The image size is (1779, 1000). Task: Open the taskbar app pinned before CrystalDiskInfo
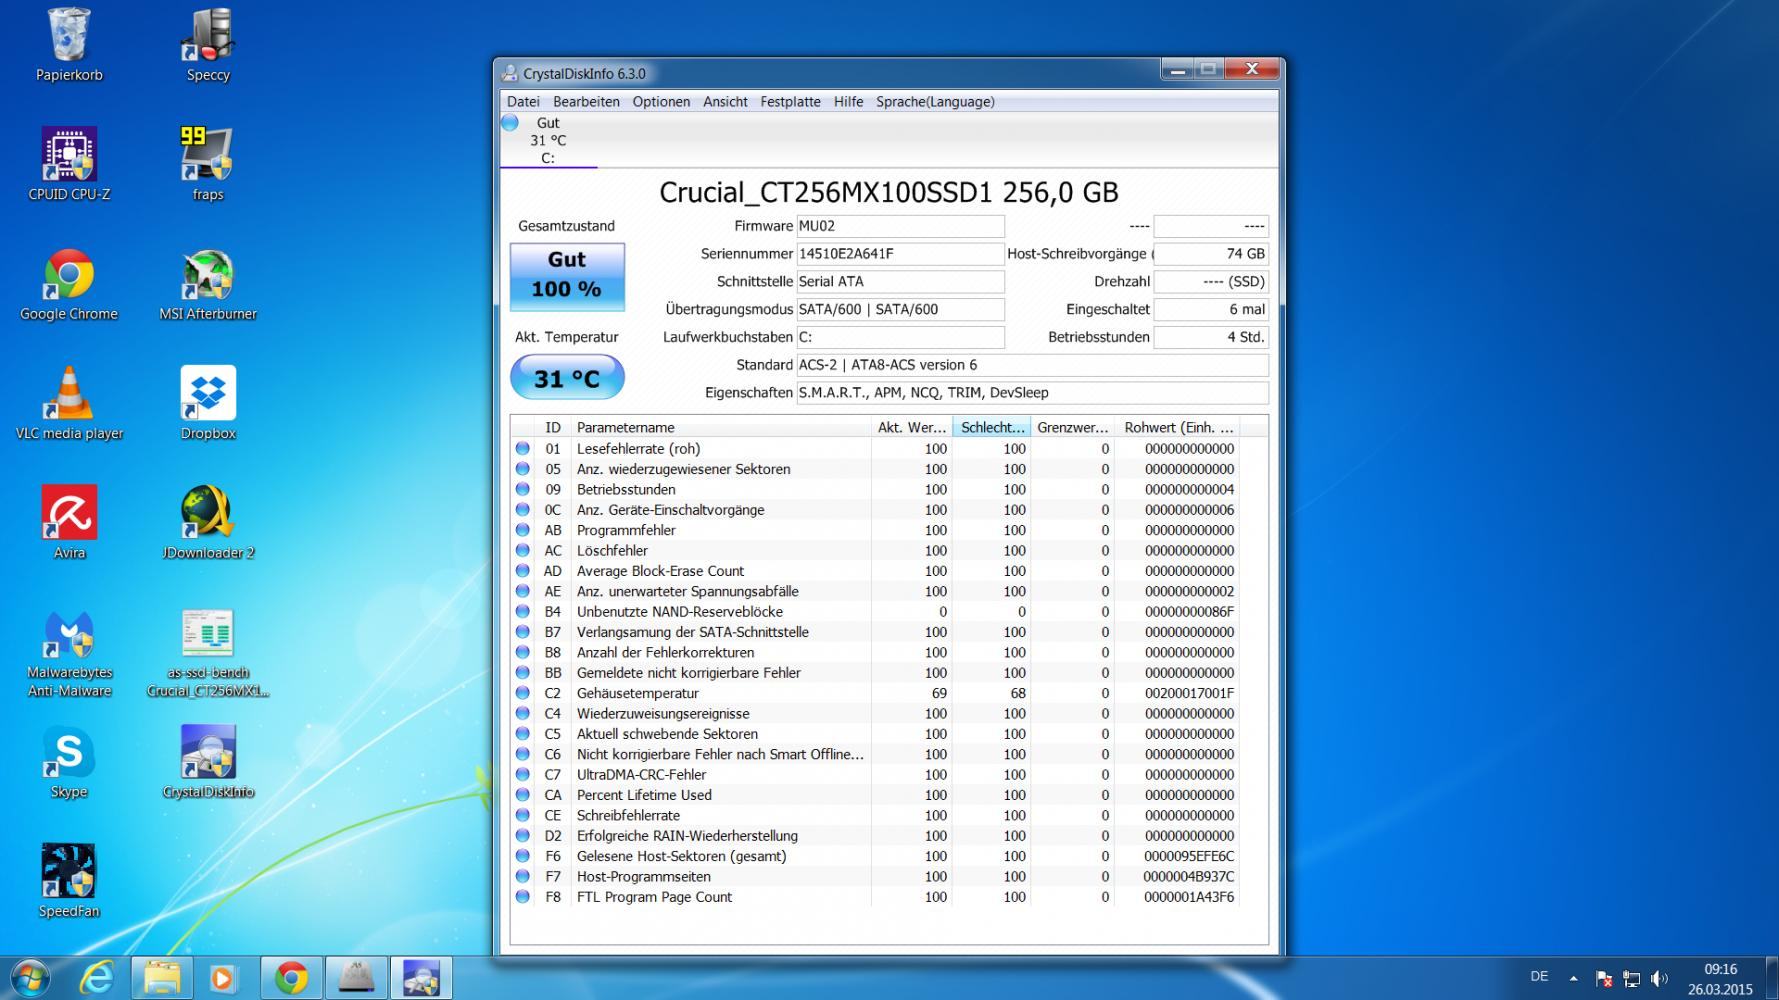pyautogui.click(x=357, y=977)
